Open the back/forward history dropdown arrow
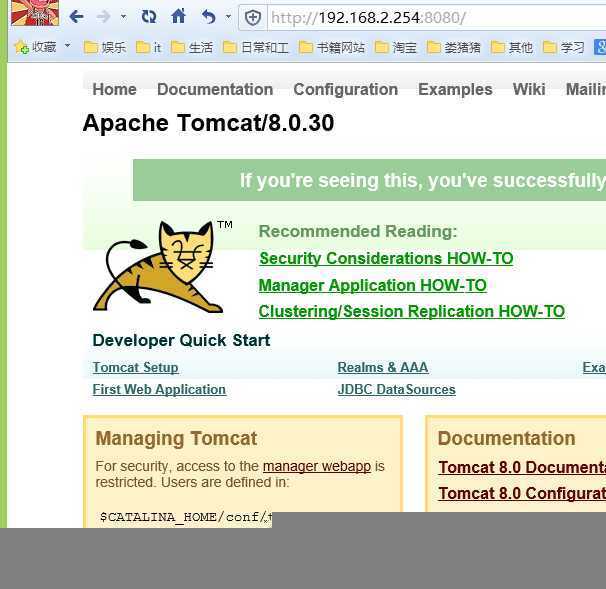The image size is (606, 589). coord(123,17)
